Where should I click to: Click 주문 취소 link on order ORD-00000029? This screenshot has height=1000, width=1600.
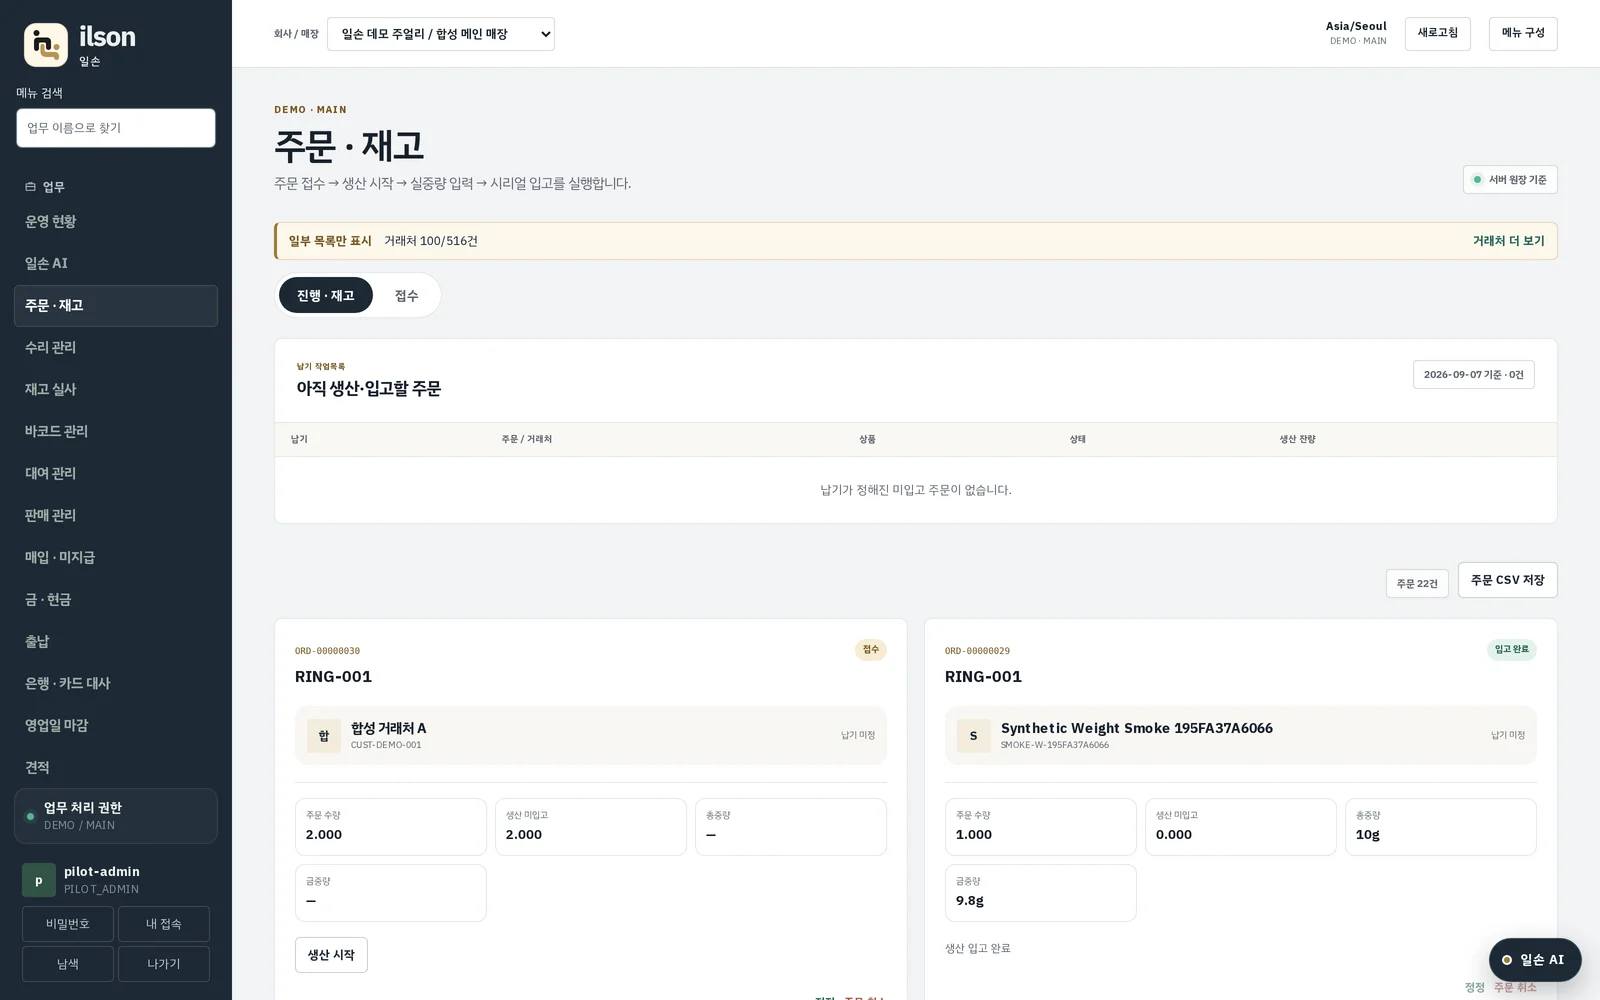(1515, 988)
